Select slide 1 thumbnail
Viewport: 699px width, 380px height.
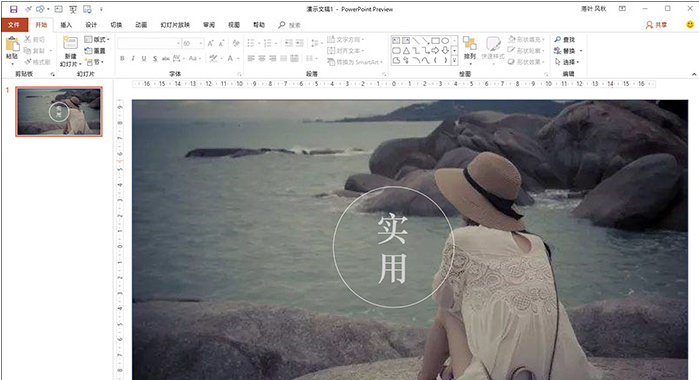click(x=59, y=112)
